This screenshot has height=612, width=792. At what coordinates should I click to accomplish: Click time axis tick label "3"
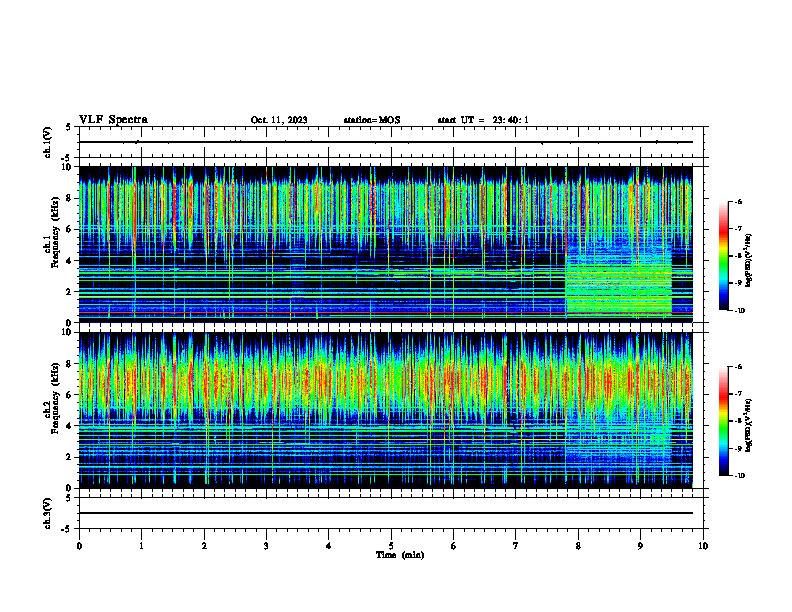pyautogui.click(x=266, y=546)
